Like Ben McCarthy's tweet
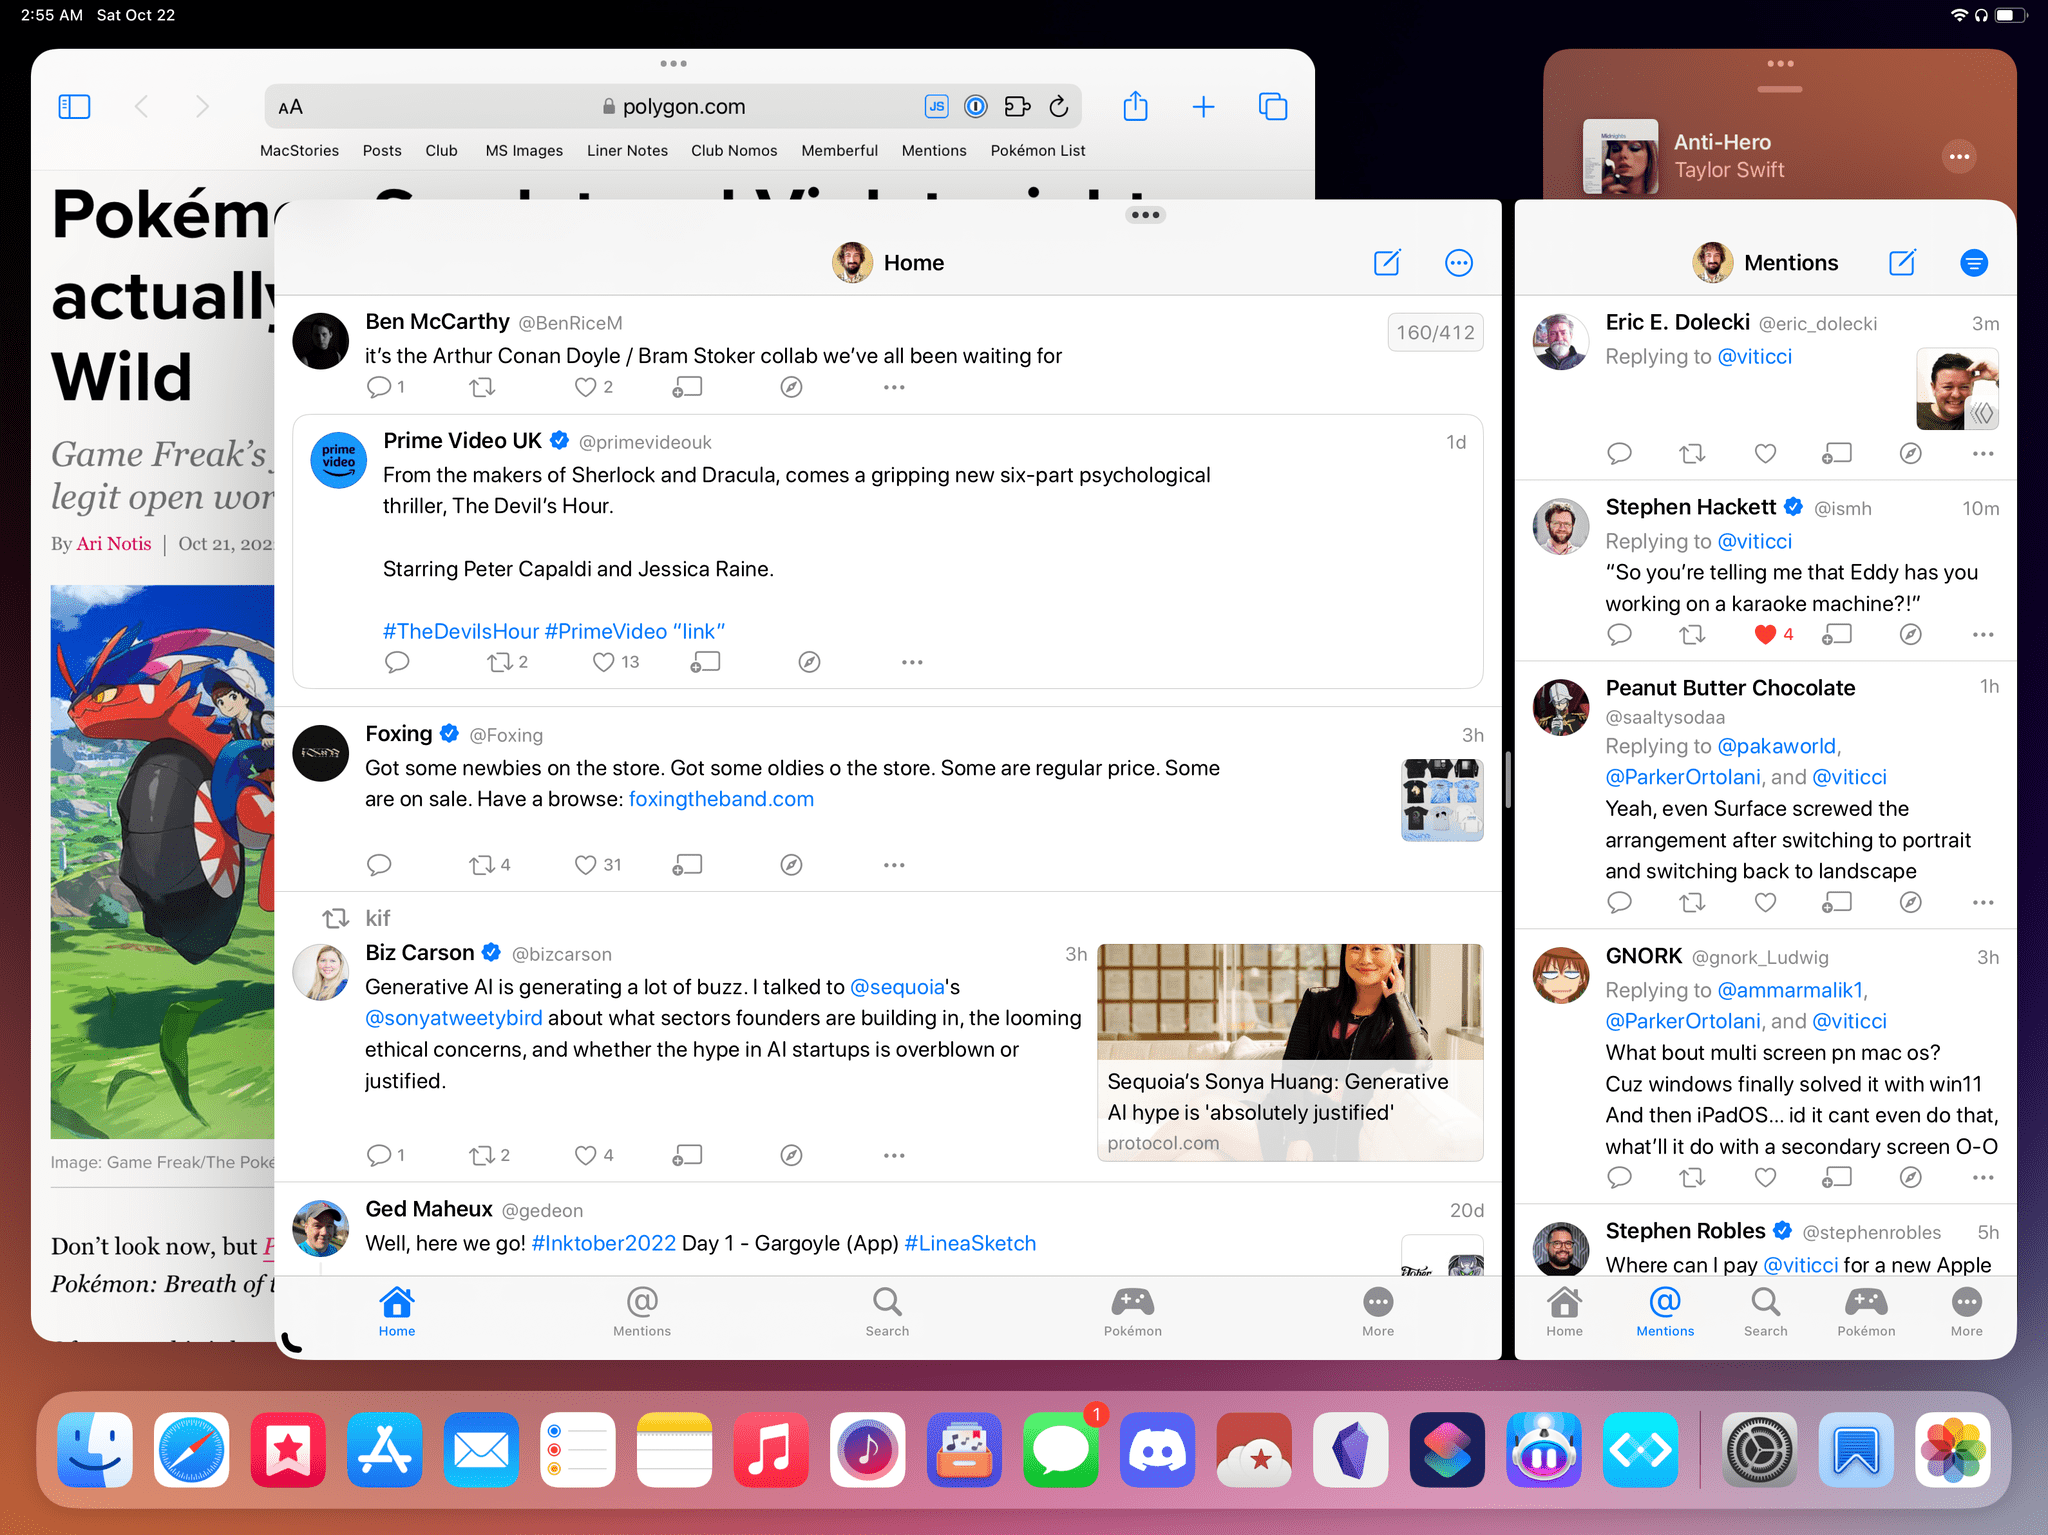This screenshot has height=1535, width=2048. [586, 387]
